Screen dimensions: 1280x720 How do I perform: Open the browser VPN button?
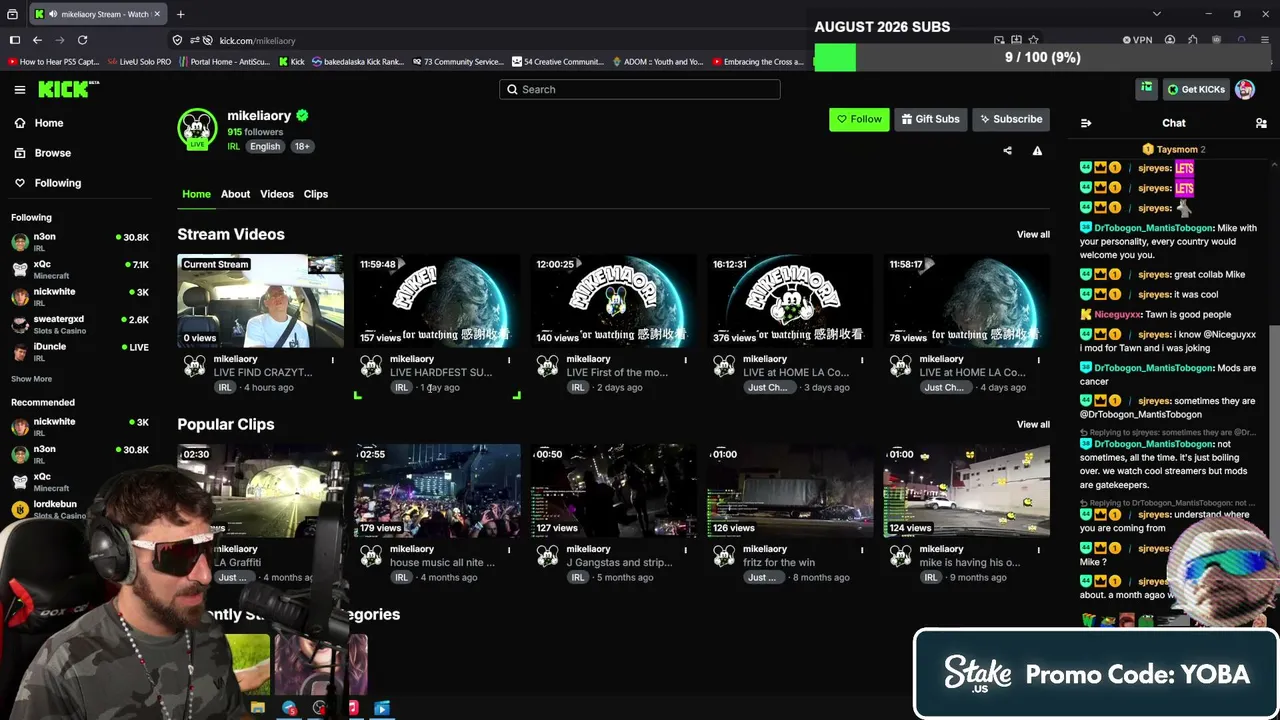pyautogui.click(x=1137, y=40)
